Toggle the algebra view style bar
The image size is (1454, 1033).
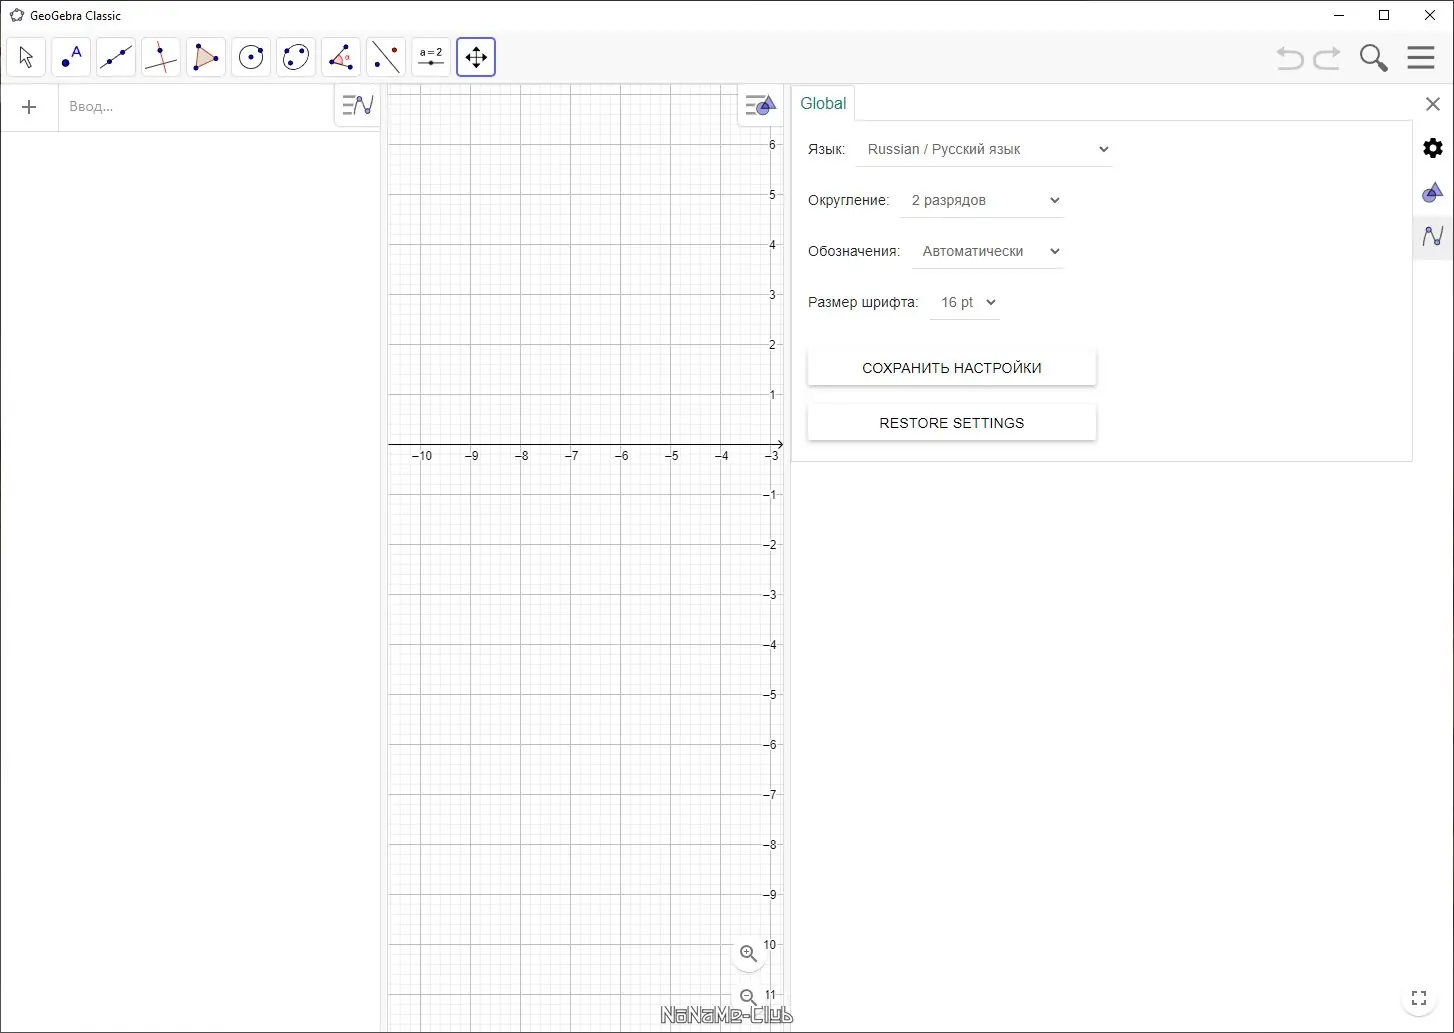[x=357, y=104]
